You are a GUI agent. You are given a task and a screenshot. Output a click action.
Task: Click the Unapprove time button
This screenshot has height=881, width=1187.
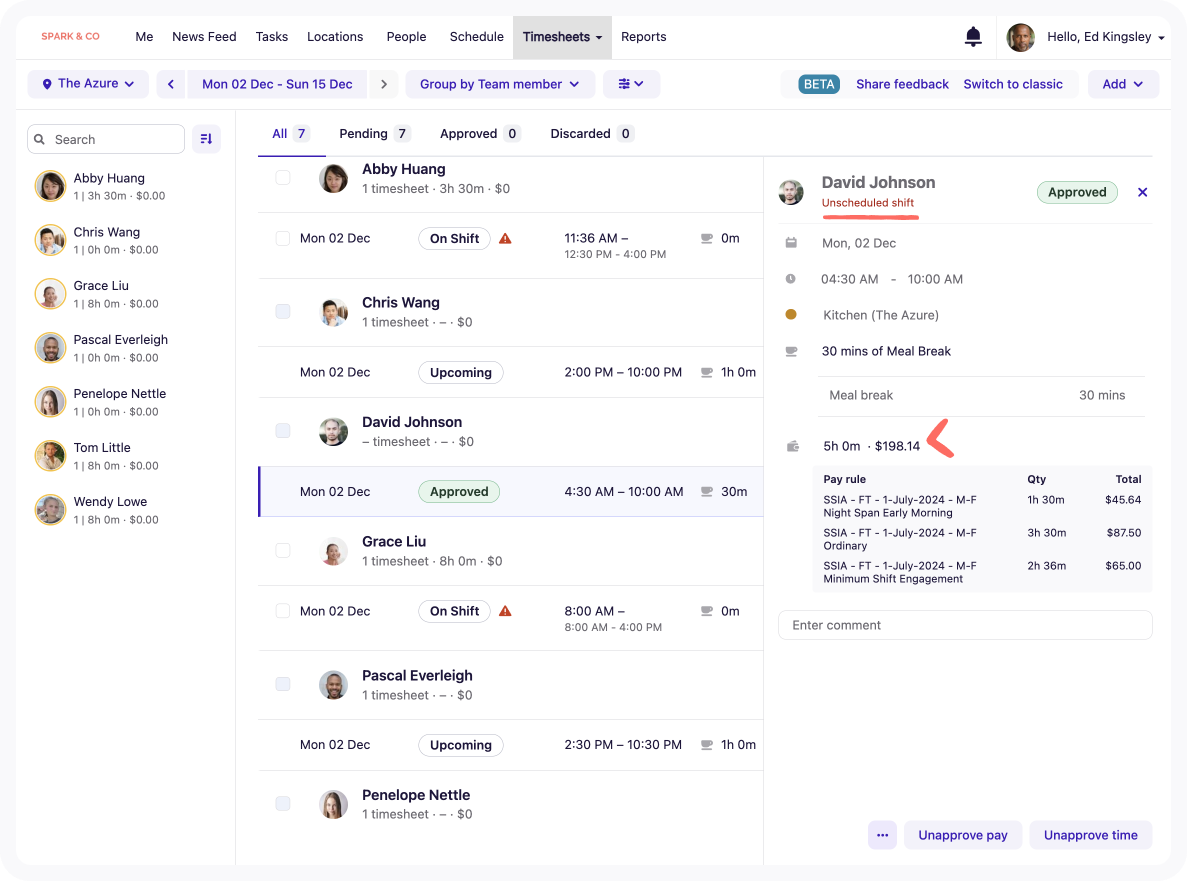(x=1090, y=835)
